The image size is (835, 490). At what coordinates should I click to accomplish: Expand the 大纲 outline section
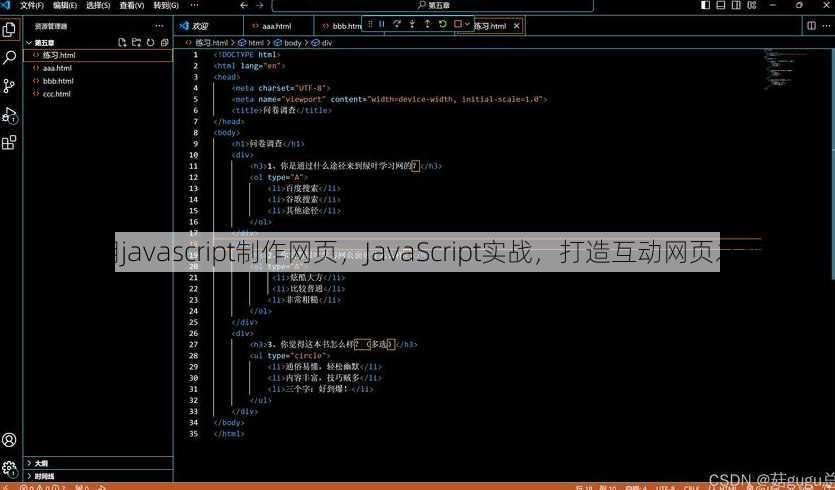pos(99,463)
